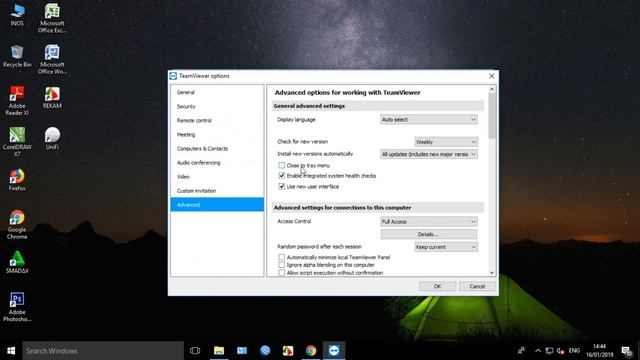640x360 pixels.
Task: Select the Remote control category
Action: 217,120
